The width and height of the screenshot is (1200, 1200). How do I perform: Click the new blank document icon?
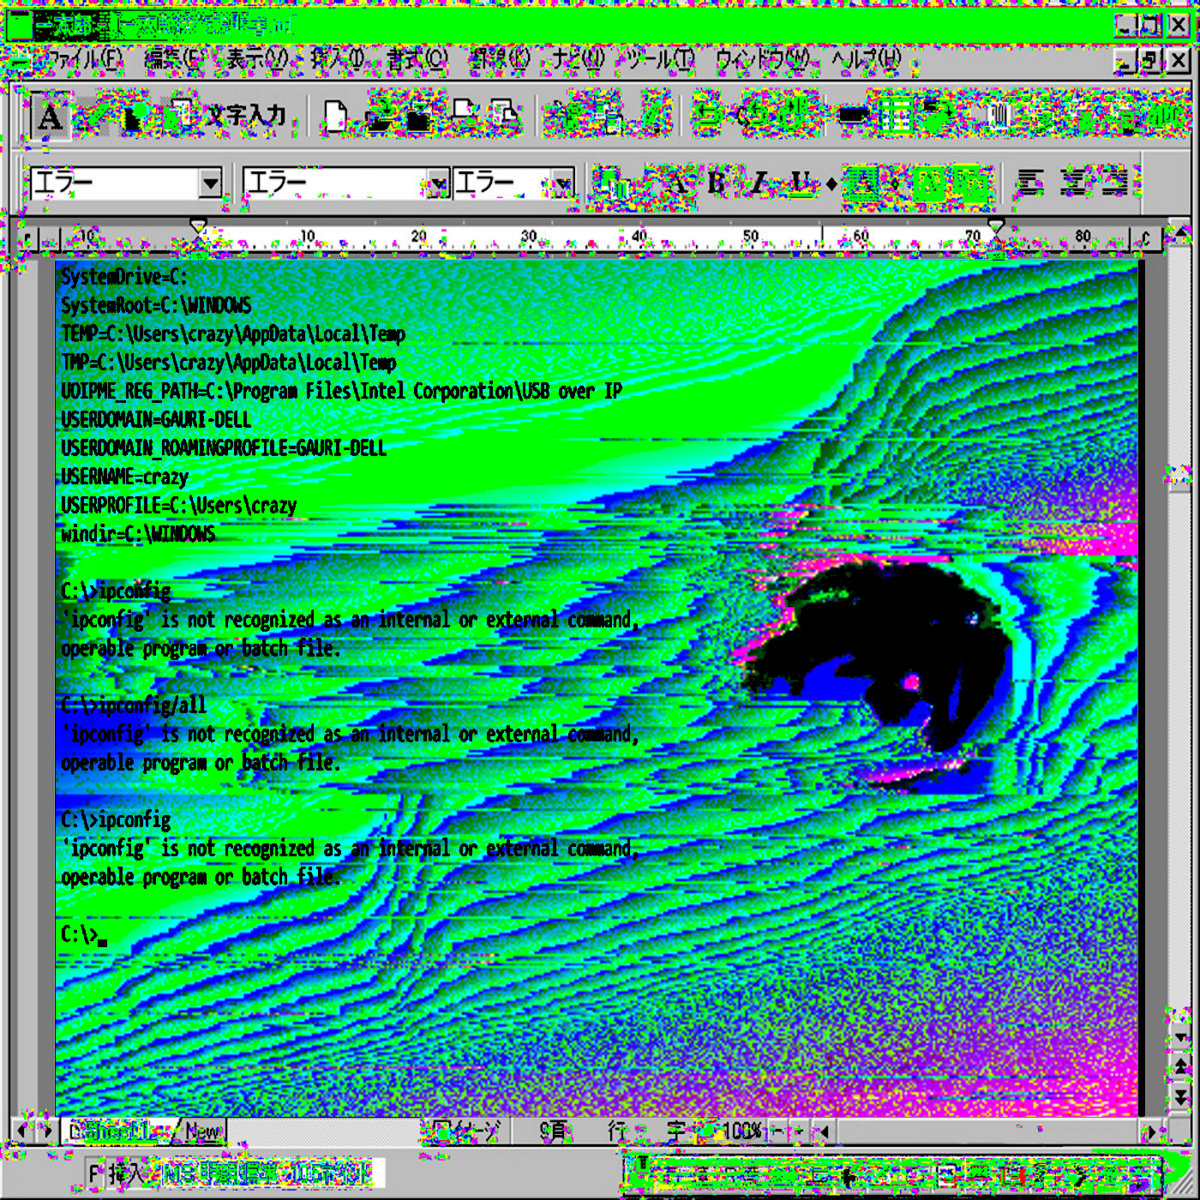pyautogui.click(x=335, y=118)
